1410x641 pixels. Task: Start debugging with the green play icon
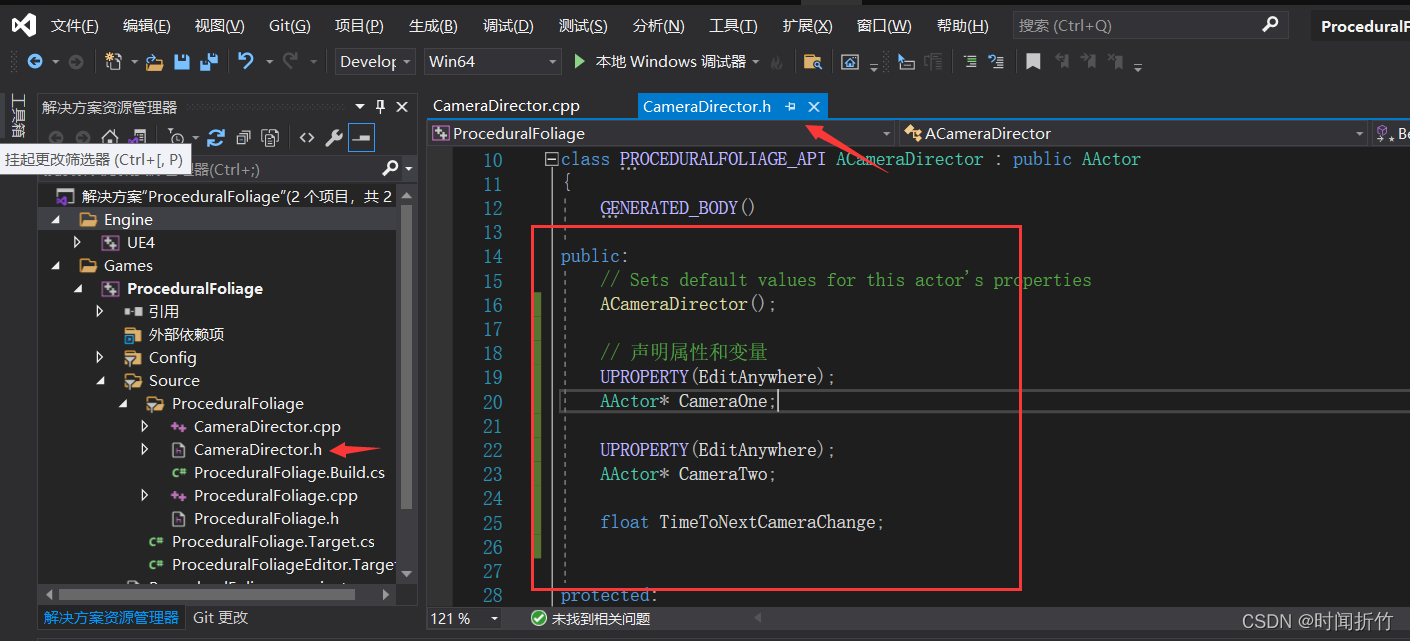pos(579,62)
